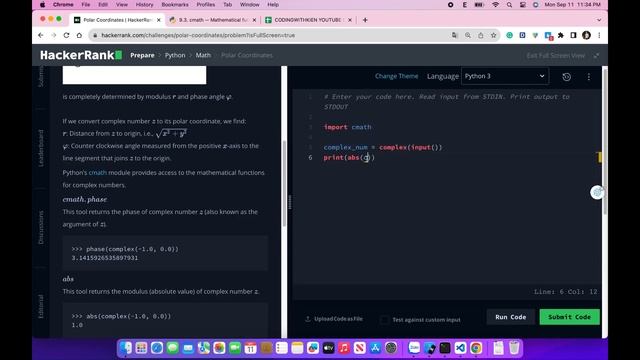Bookmark this page with the star icon
This screenshot has height=360, width=640.
pyautogui.click(x=493, y=36)
